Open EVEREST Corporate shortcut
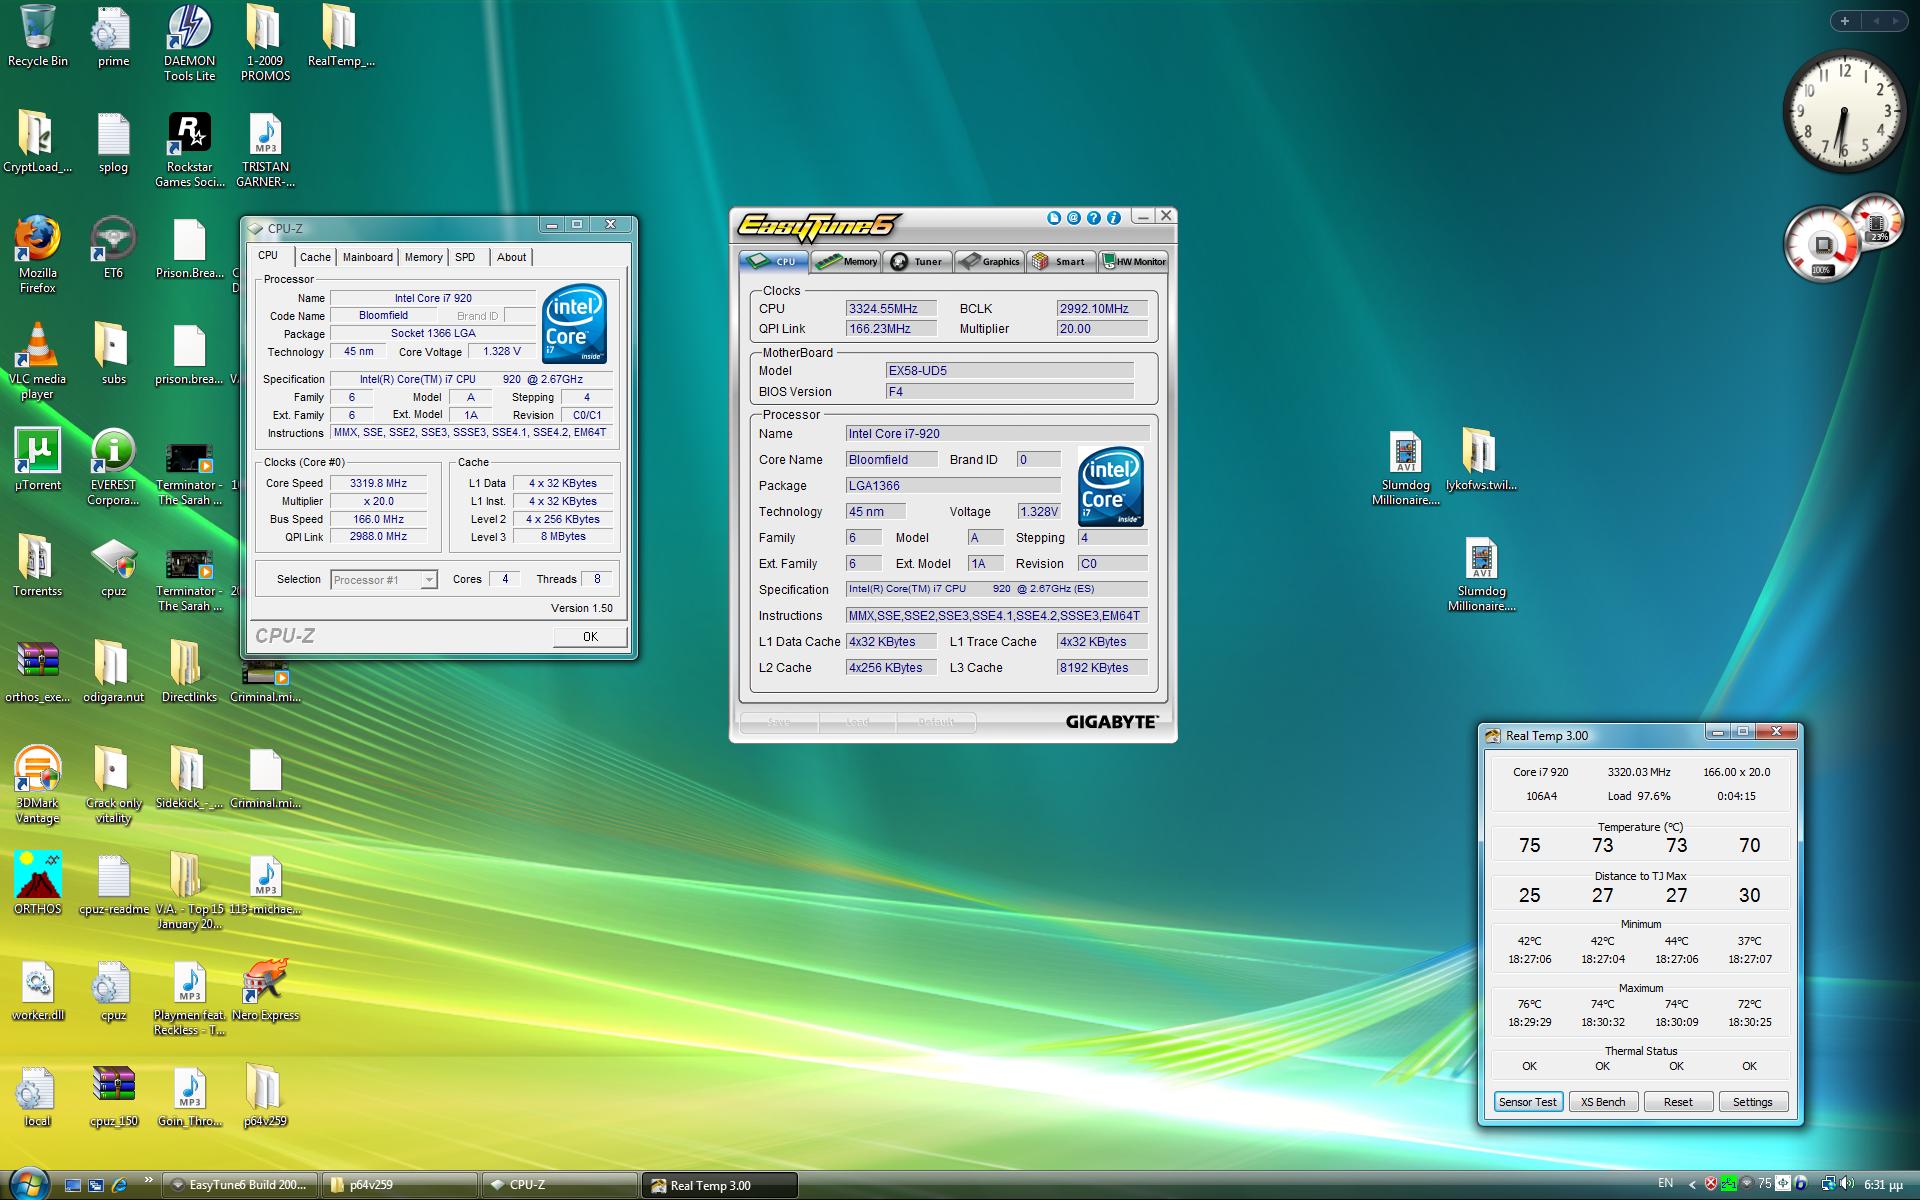This screenshot has width=1920, height=1200. coord(113,466)
